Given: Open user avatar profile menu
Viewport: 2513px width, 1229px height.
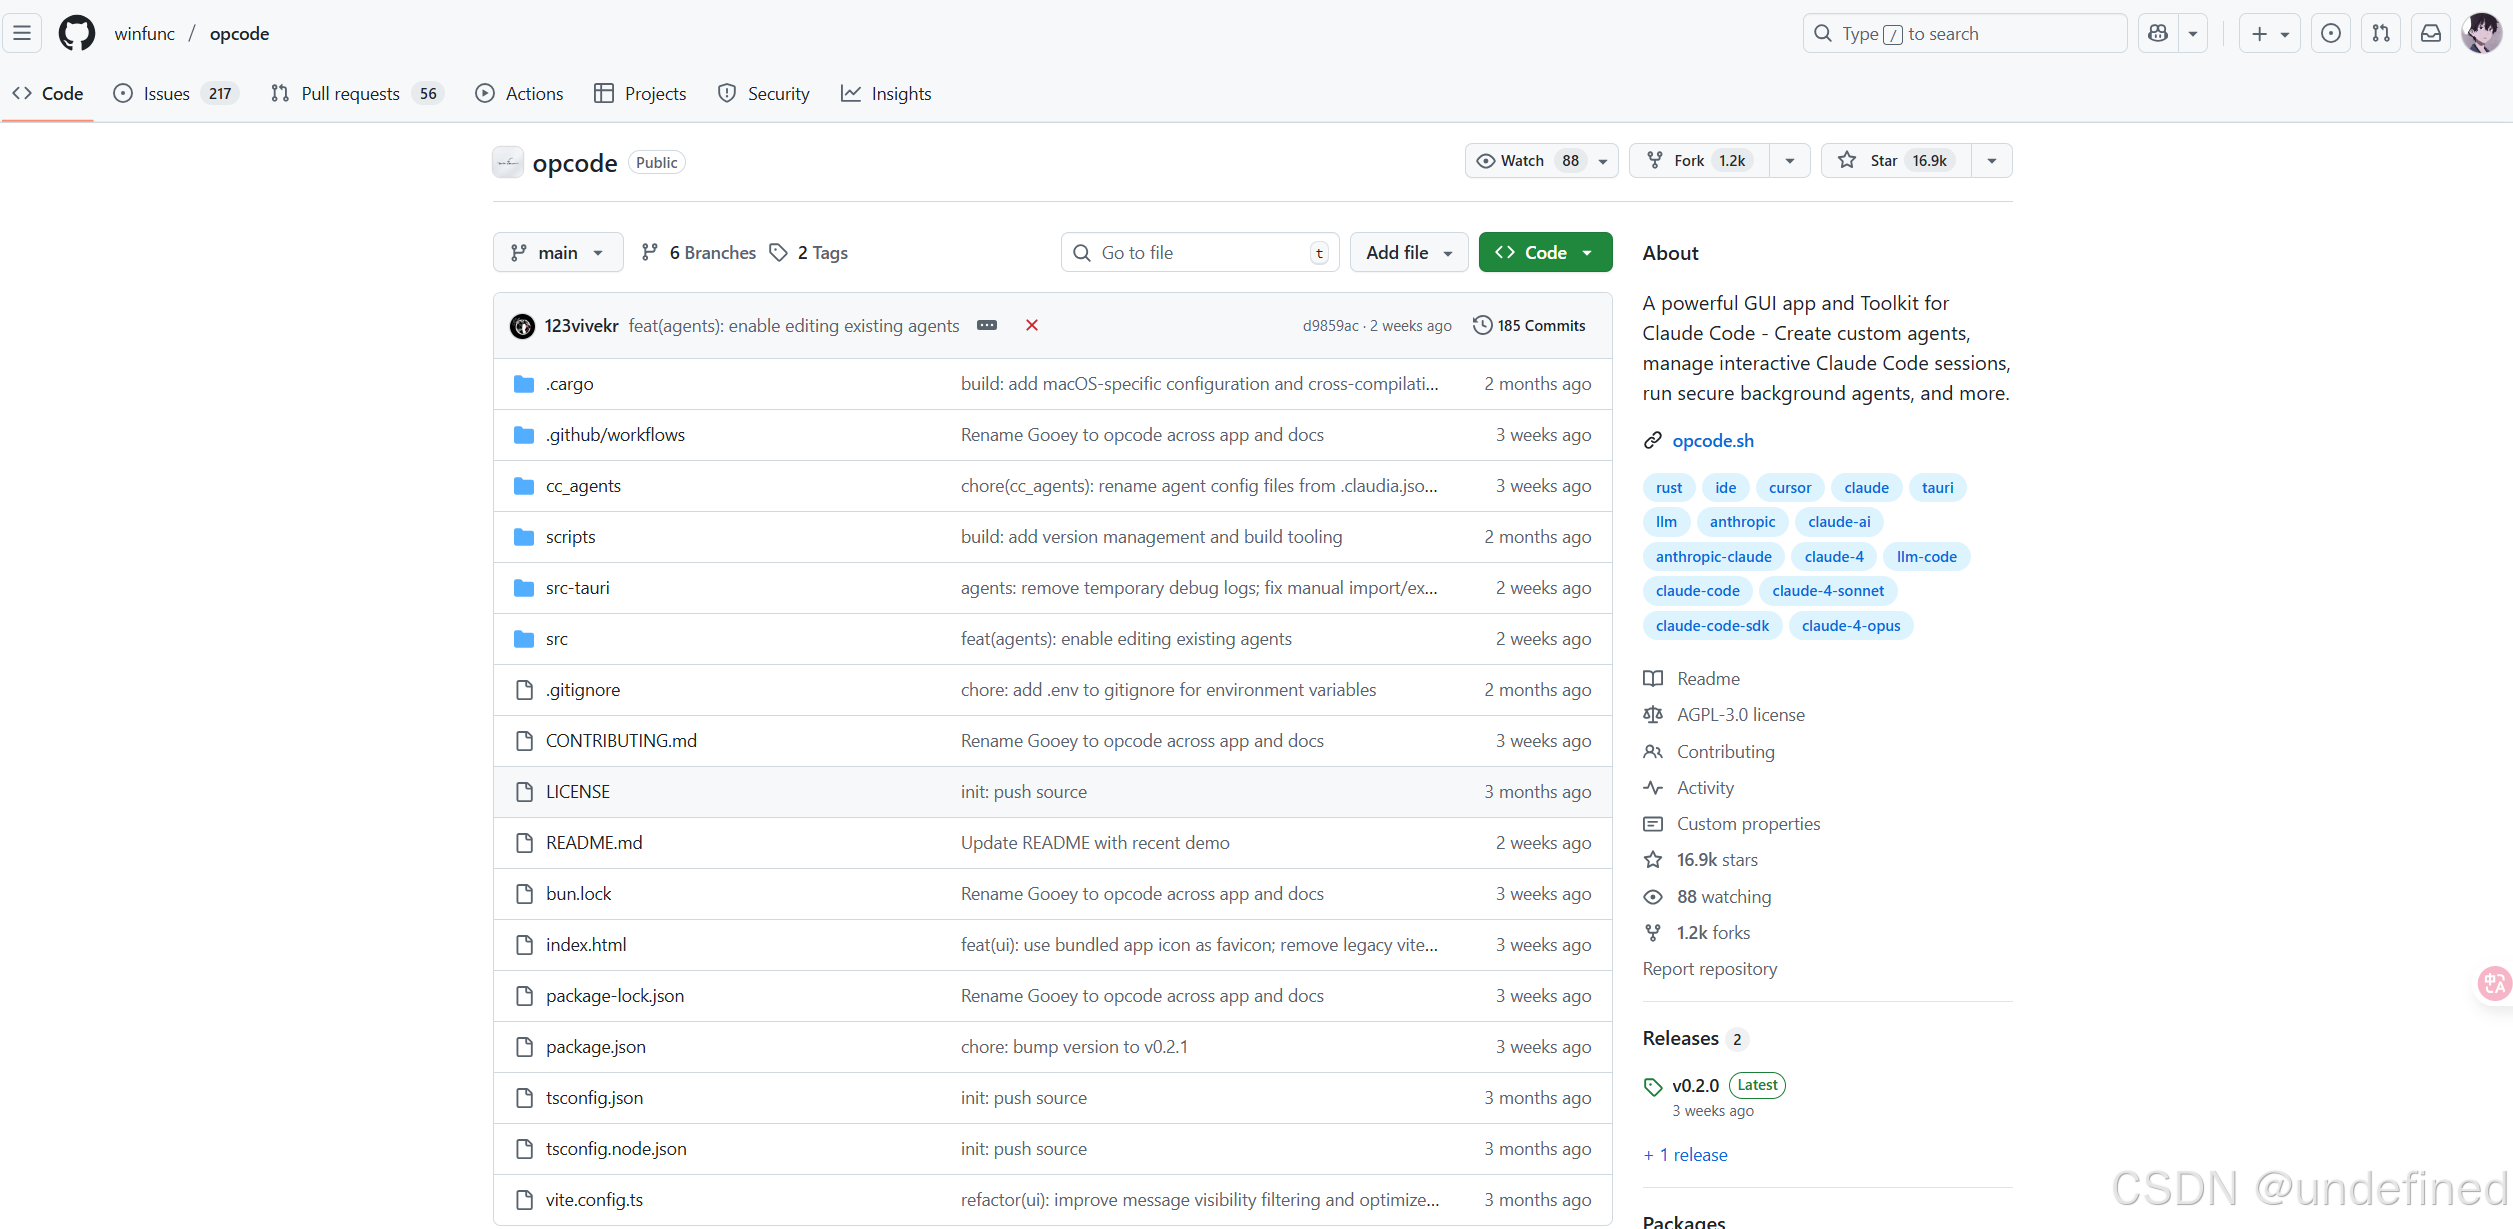Looking at the screenshot, I should [2481, 33].
